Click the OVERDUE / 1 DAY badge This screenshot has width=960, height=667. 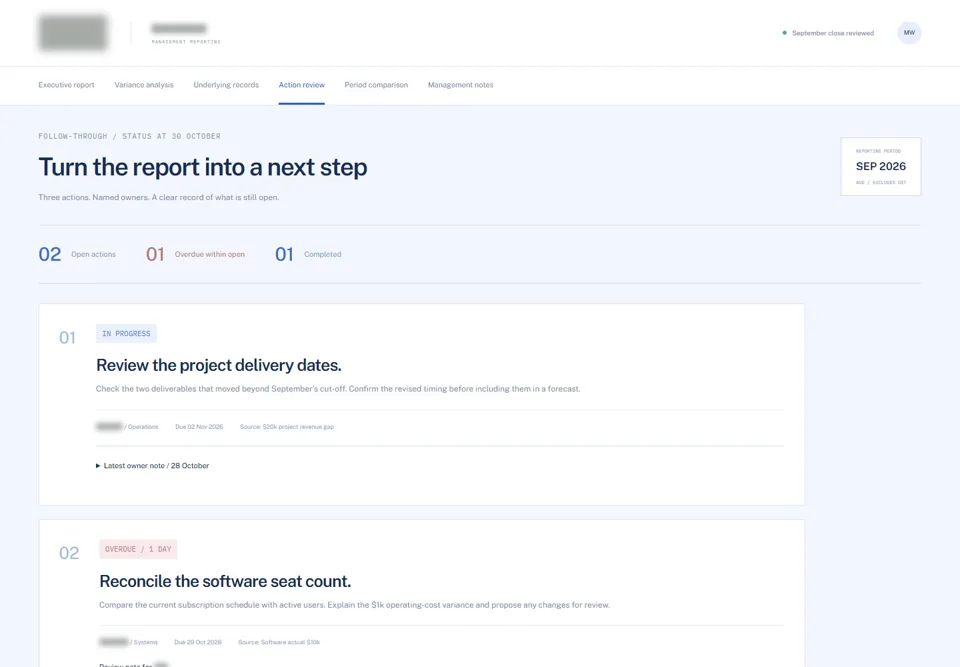138,549
